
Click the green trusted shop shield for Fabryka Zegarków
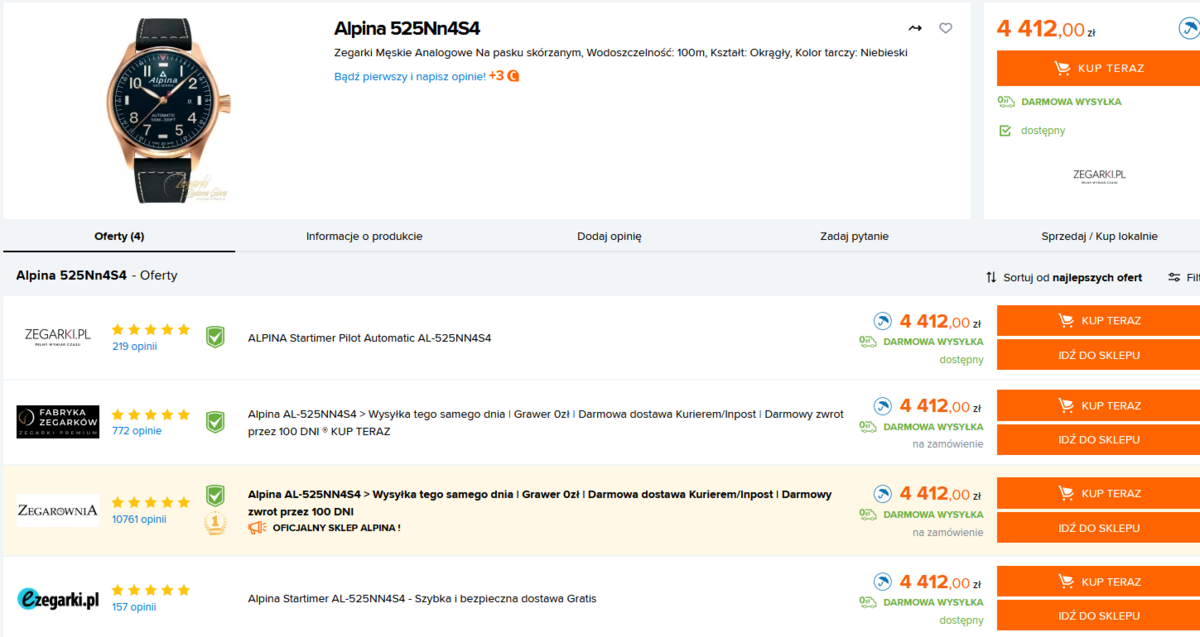point(215,422)
